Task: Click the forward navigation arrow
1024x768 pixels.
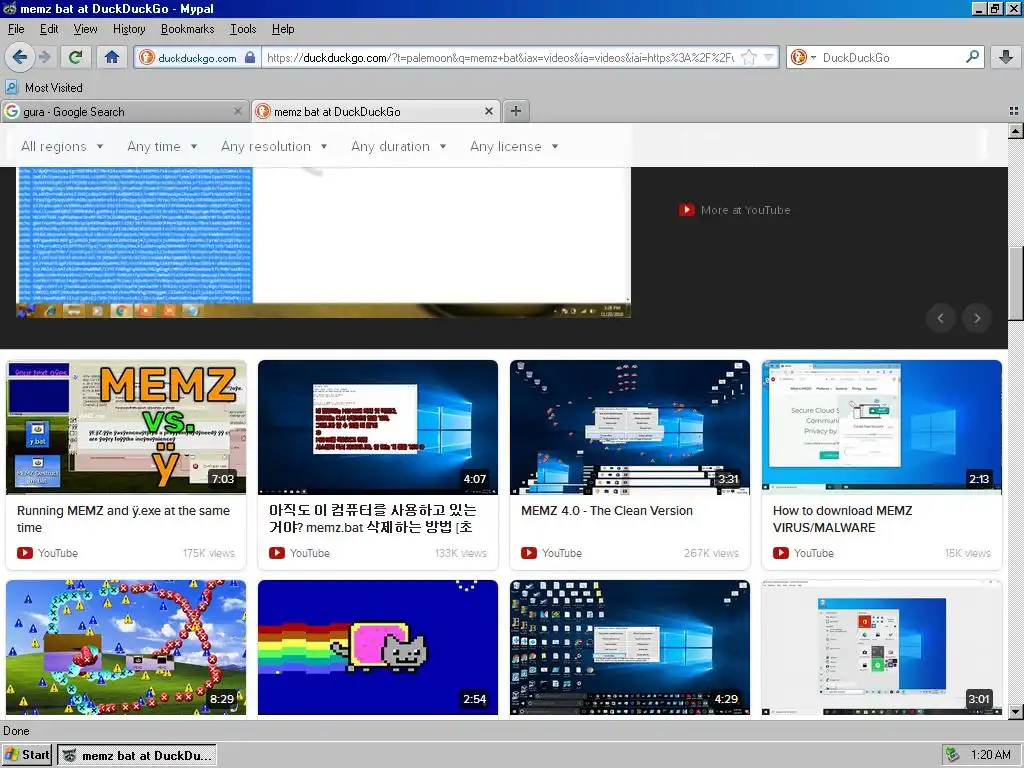Action: pos(44,57)
